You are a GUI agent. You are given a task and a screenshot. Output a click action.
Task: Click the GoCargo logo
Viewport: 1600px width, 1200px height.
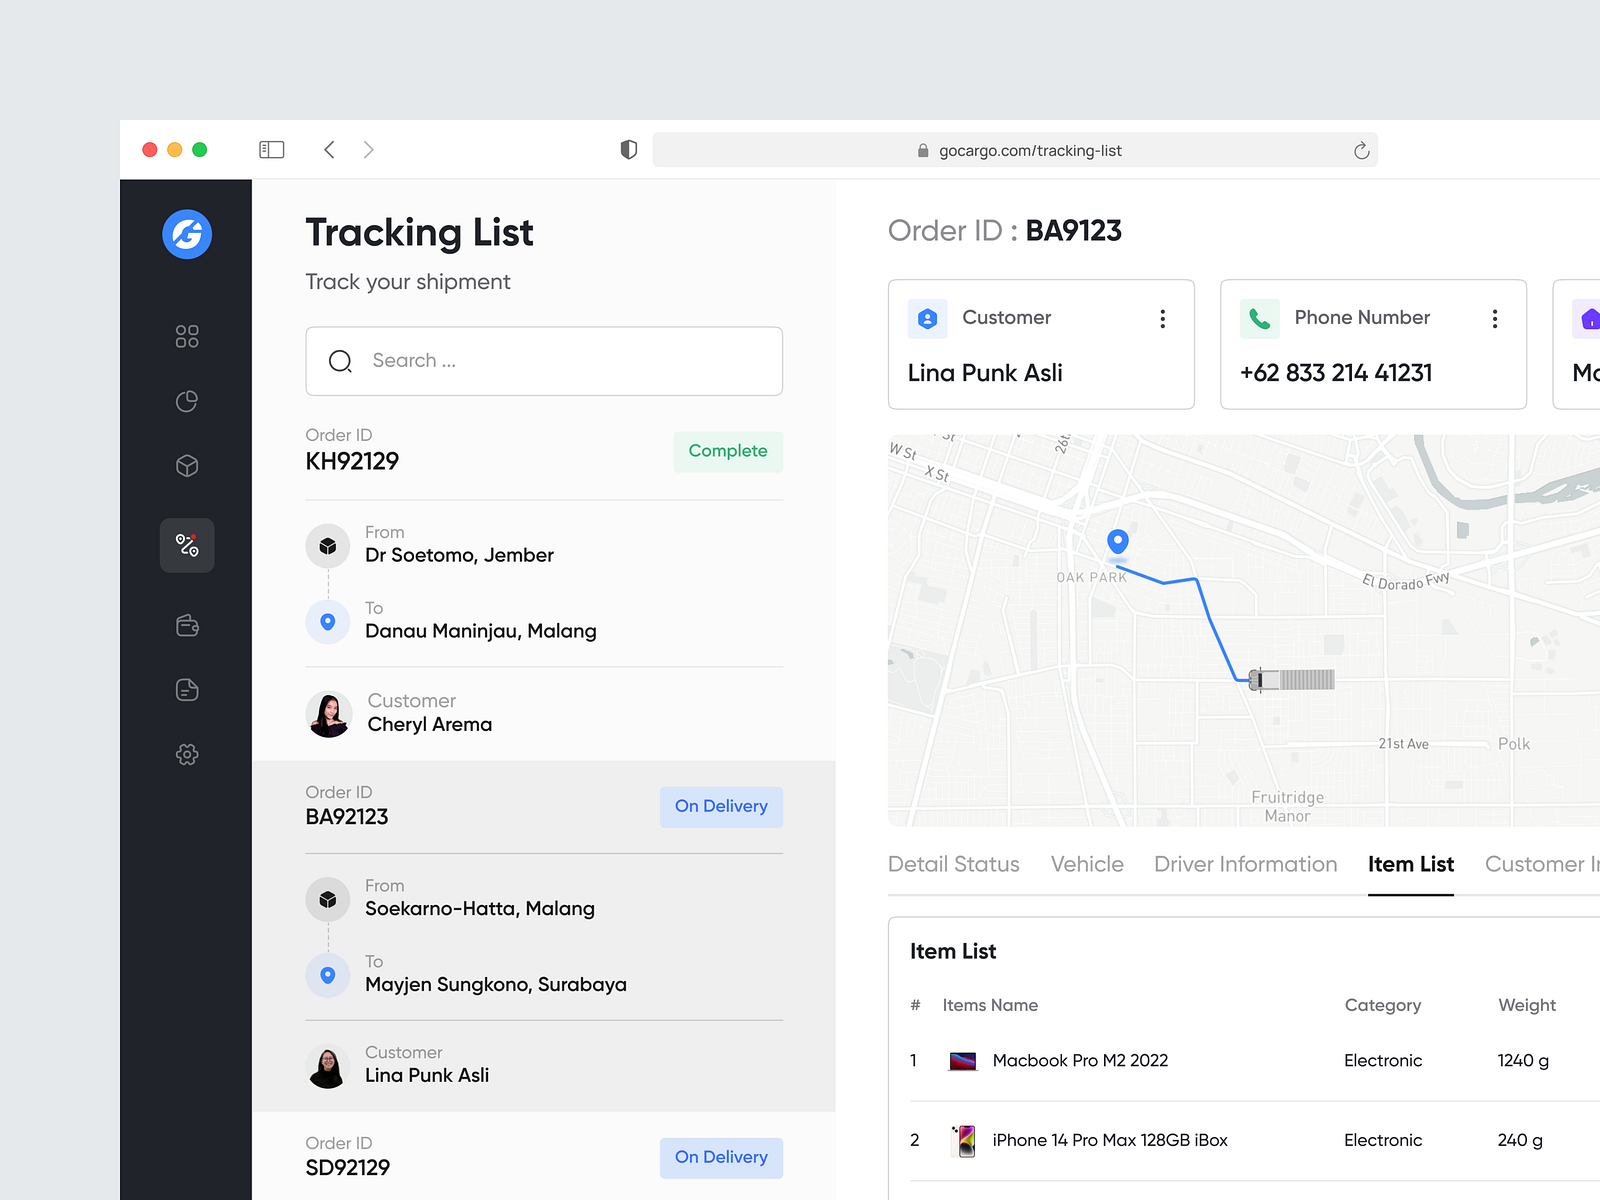[186, 234]
